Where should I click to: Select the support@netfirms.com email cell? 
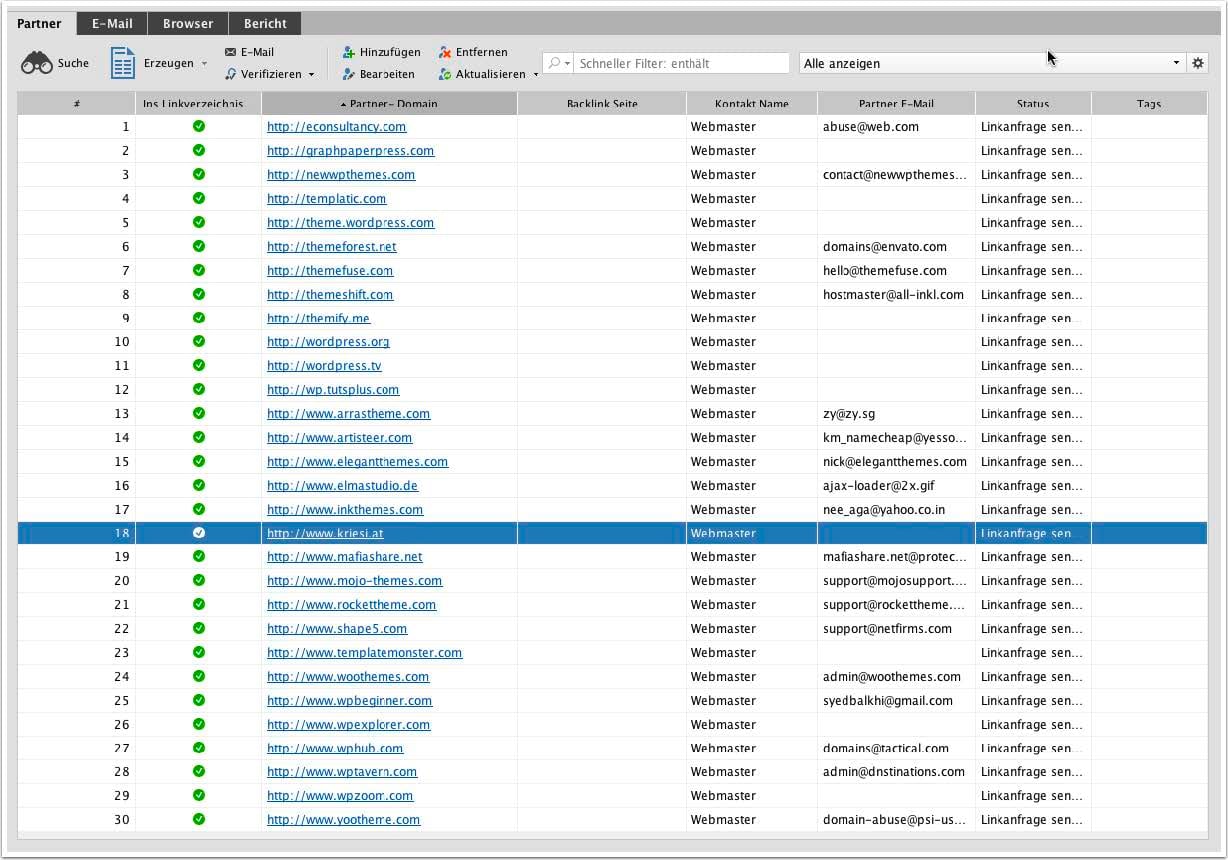896,629
